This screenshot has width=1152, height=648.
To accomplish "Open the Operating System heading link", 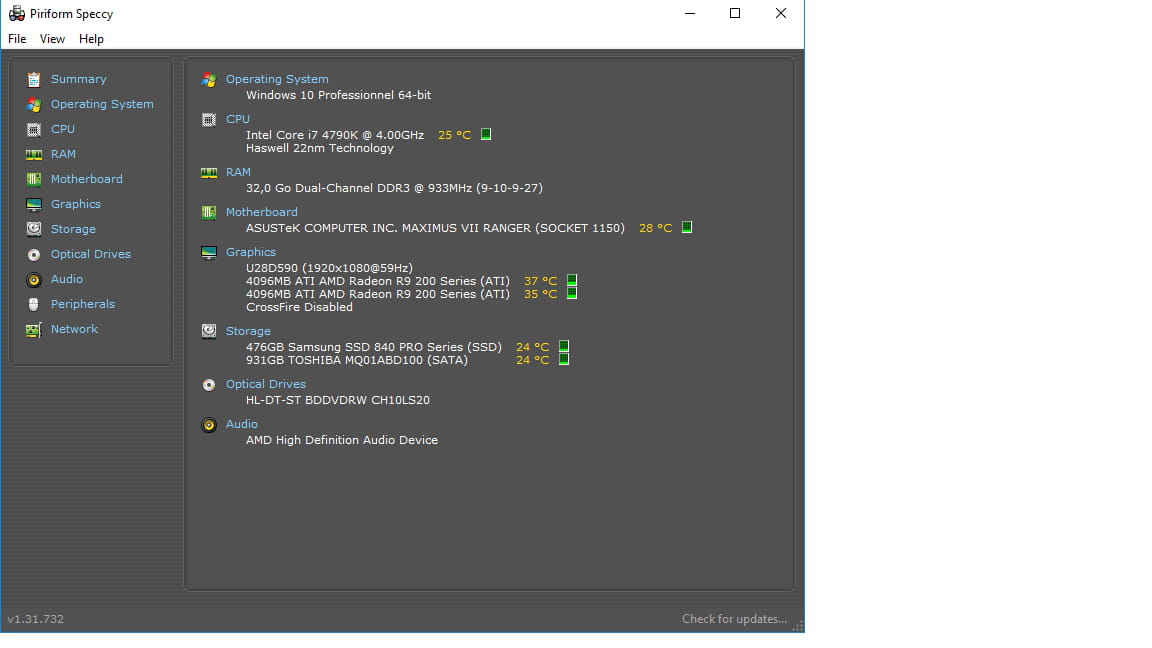I will (x=277, y=79).
